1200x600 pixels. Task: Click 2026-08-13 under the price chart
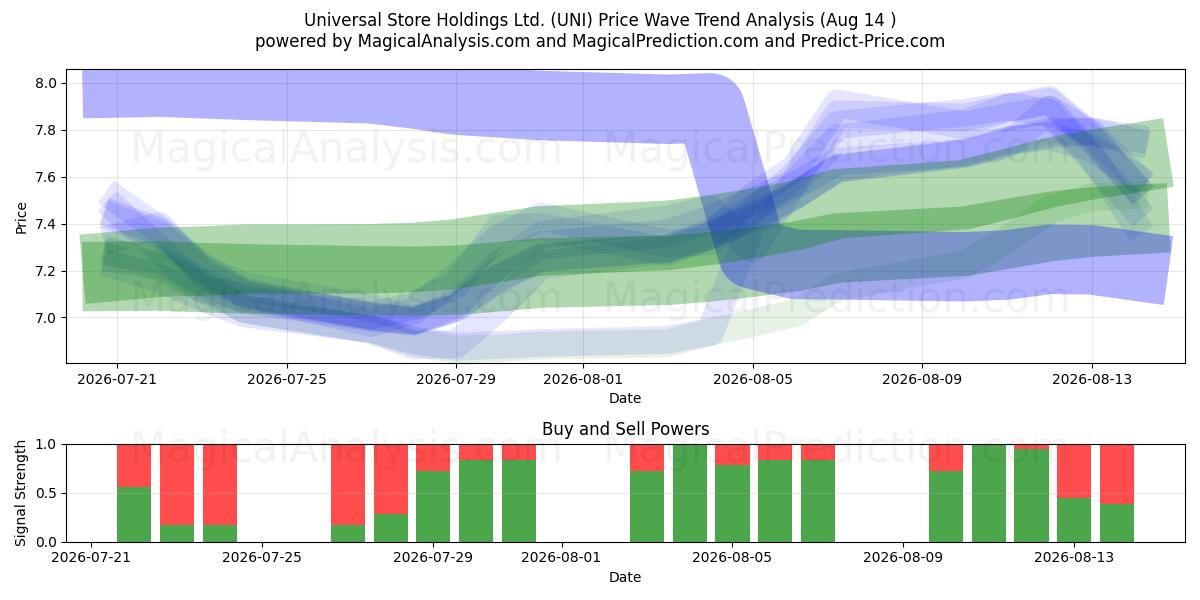click(1092, 379)
